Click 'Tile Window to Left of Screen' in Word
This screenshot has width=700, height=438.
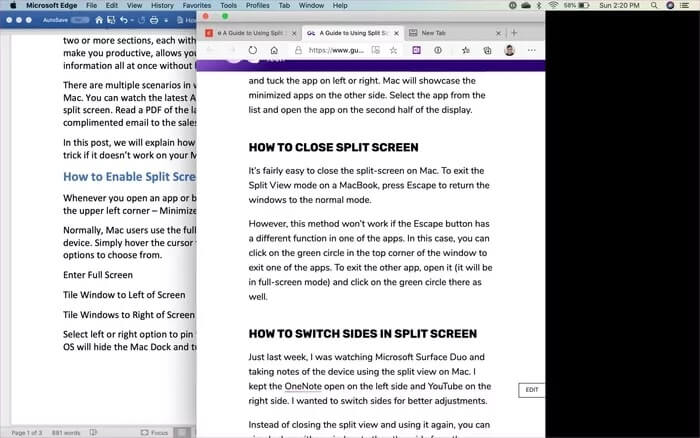pyautogui.click(x=124, y=295)
